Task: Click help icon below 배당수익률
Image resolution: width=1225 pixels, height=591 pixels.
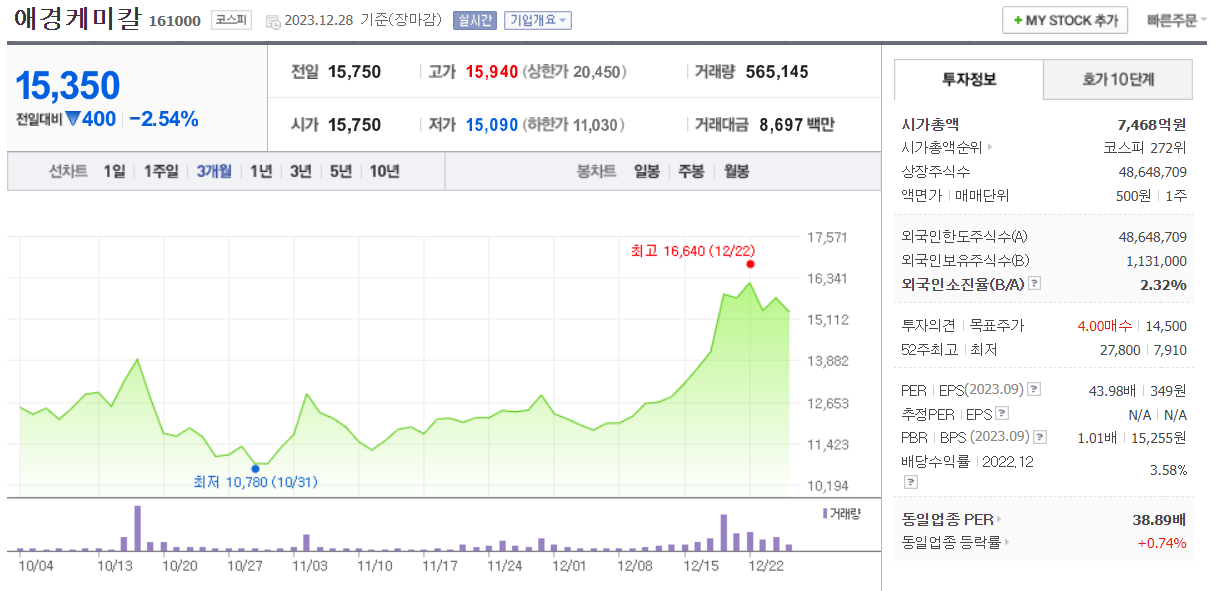Action: click(x=910, y=481)
